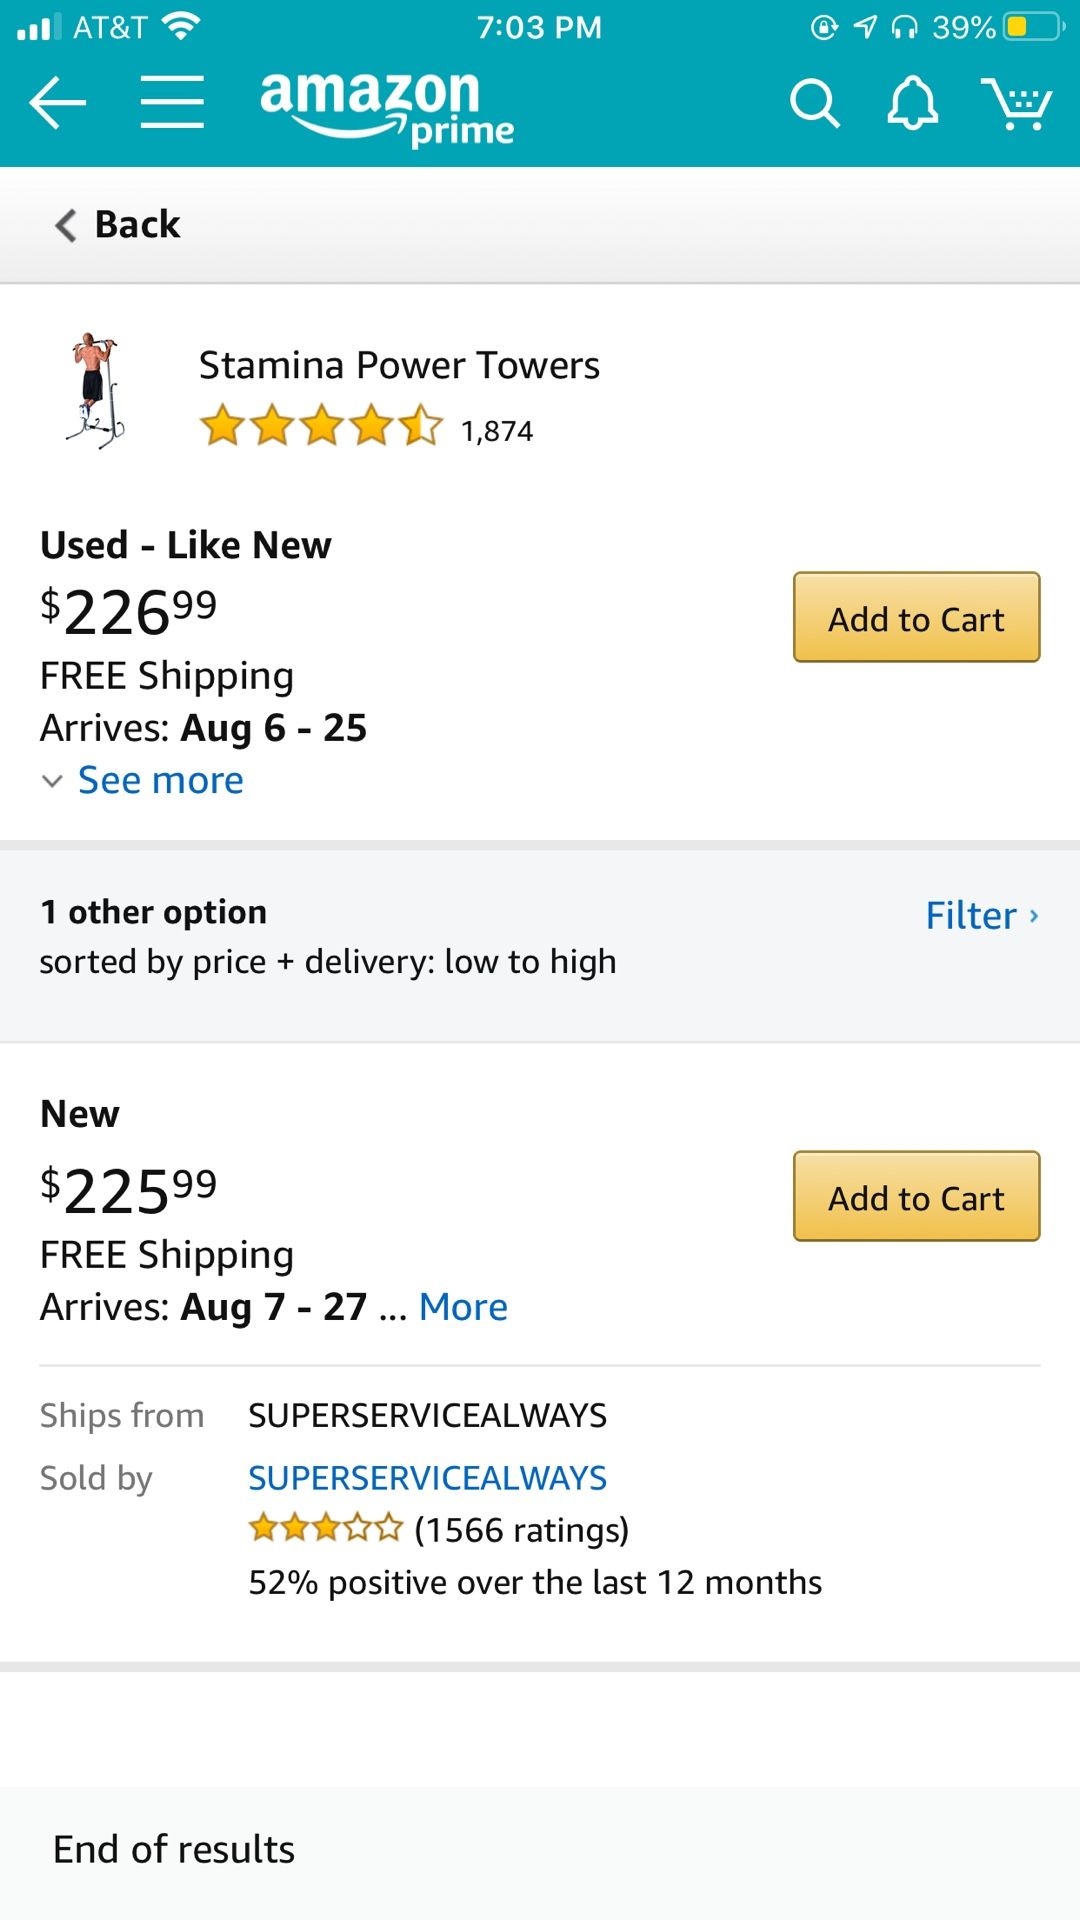This screenshot has height=1920, width=1080.
Task: Tap the 7:03 PM status bar clock
Action: pyautogui.click(x=539, y=27)
